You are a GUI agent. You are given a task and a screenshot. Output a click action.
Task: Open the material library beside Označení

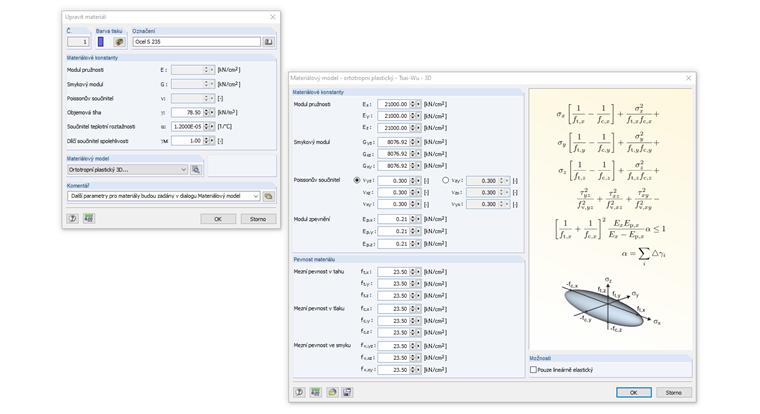click(x=269, y=42)
